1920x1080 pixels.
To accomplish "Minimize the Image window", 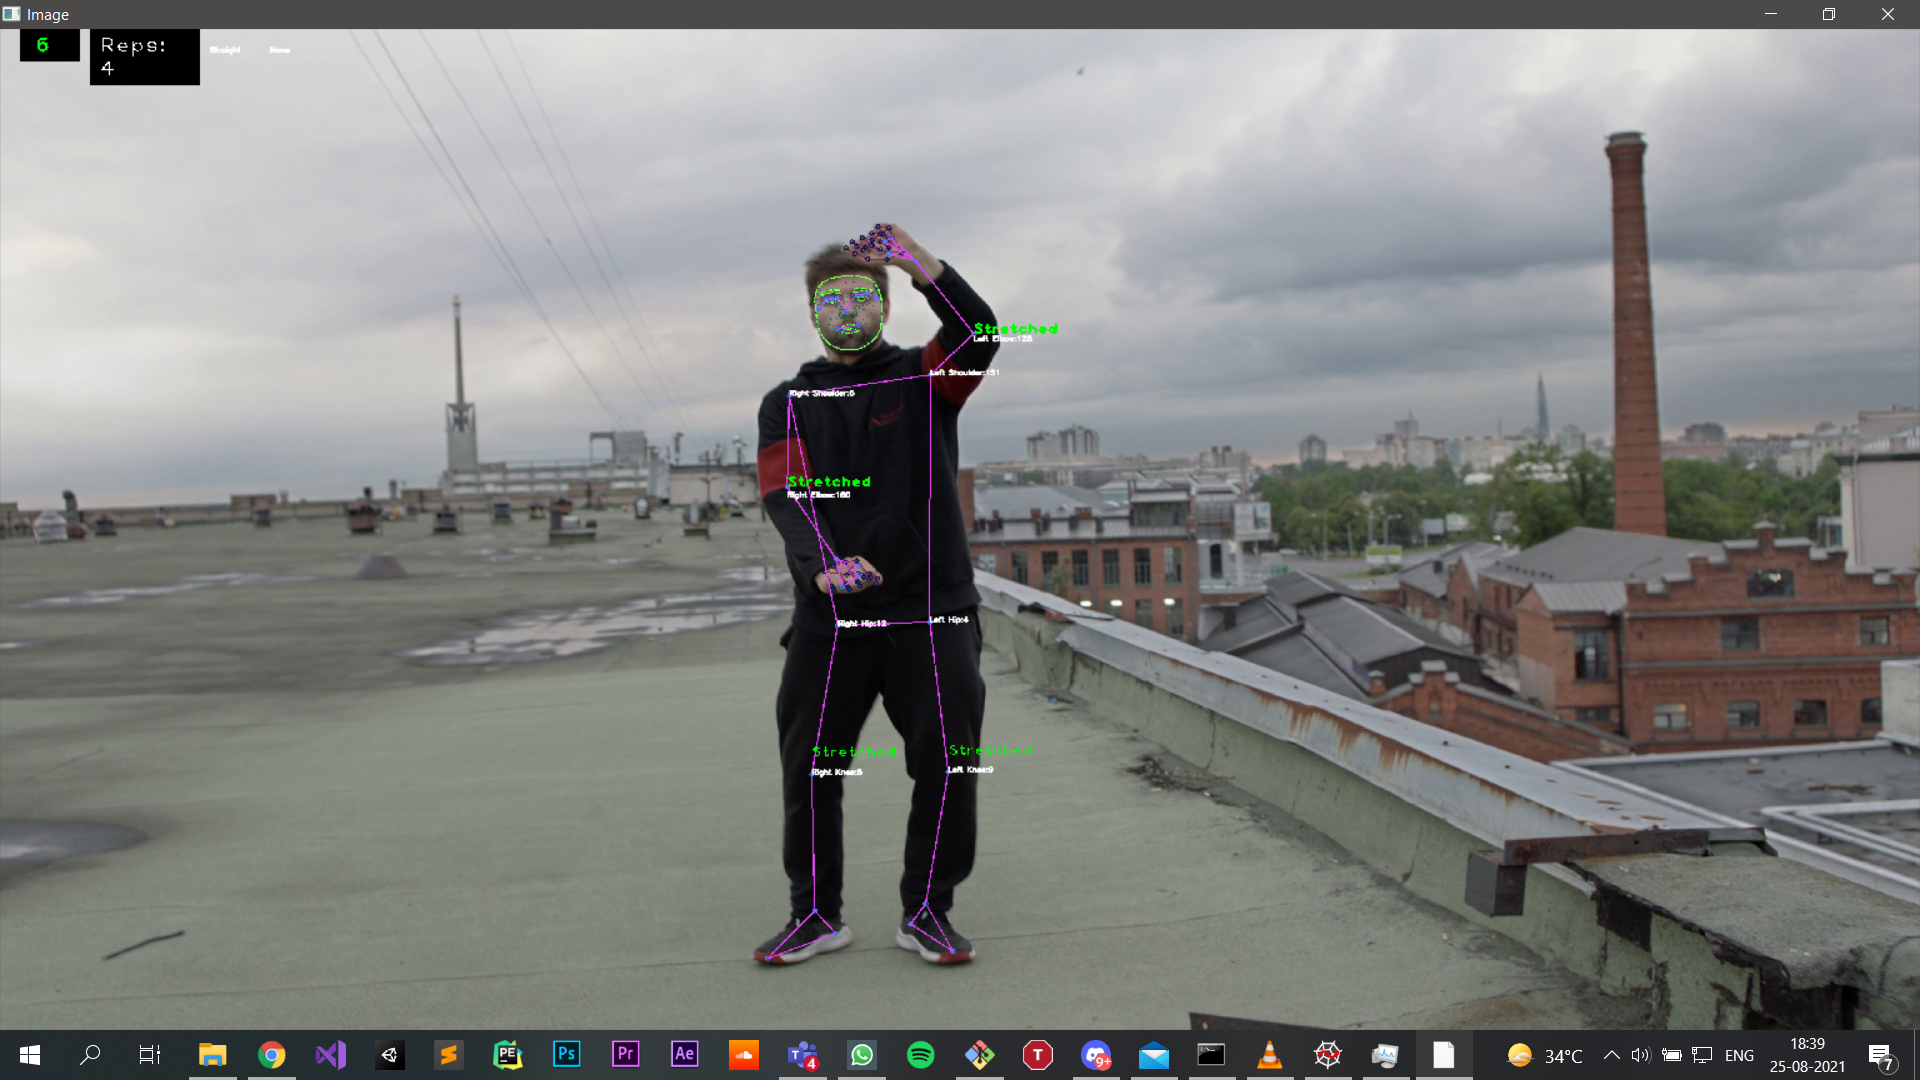I will [x=1770, y=14].
